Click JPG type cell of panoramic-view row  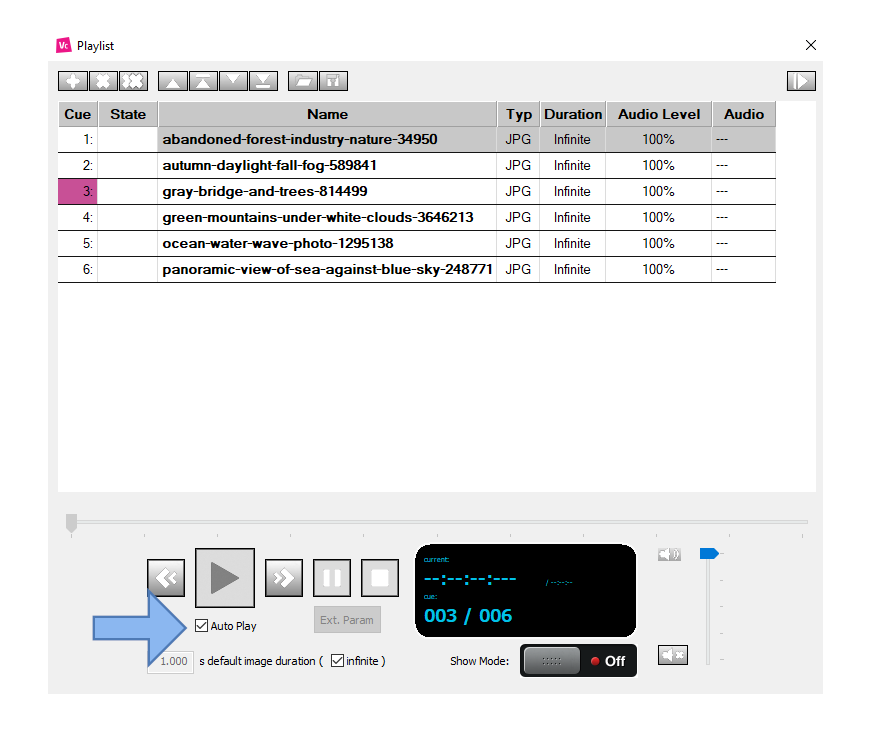click(x=518, y=270)
